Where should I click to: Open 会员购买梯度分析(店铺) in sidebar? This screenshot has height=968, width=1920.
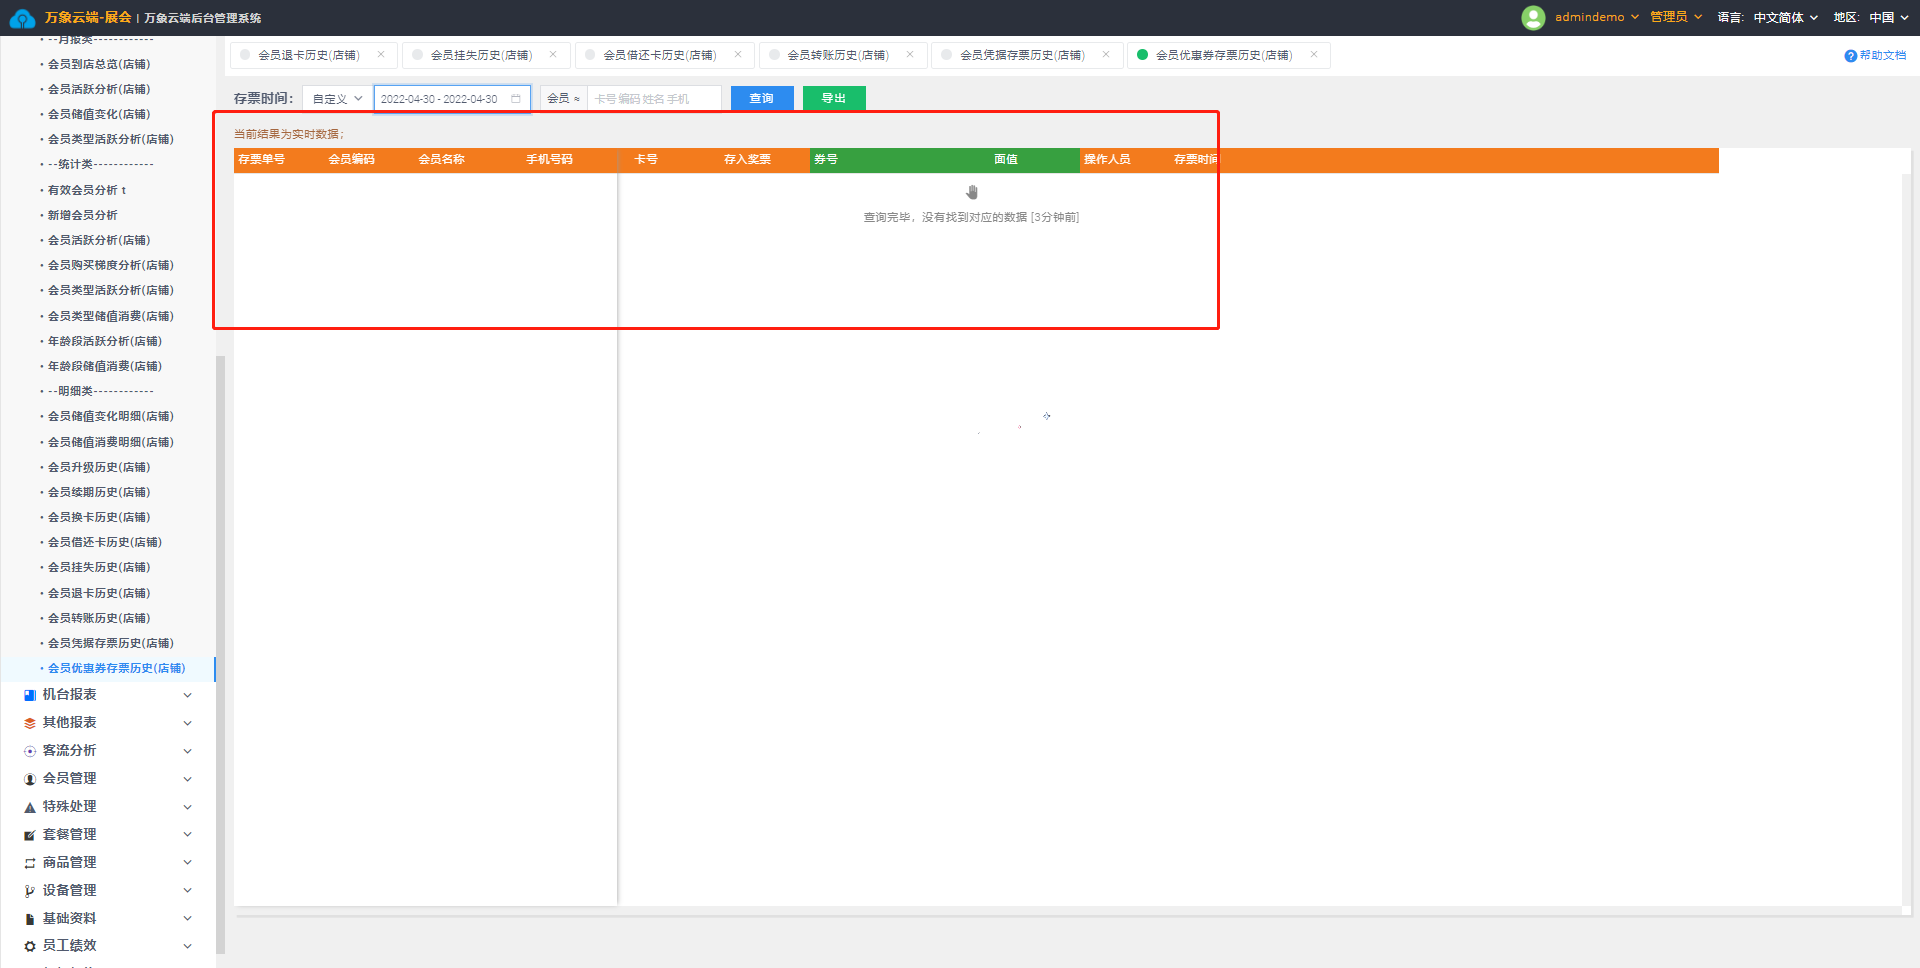[x=111, y=265]
